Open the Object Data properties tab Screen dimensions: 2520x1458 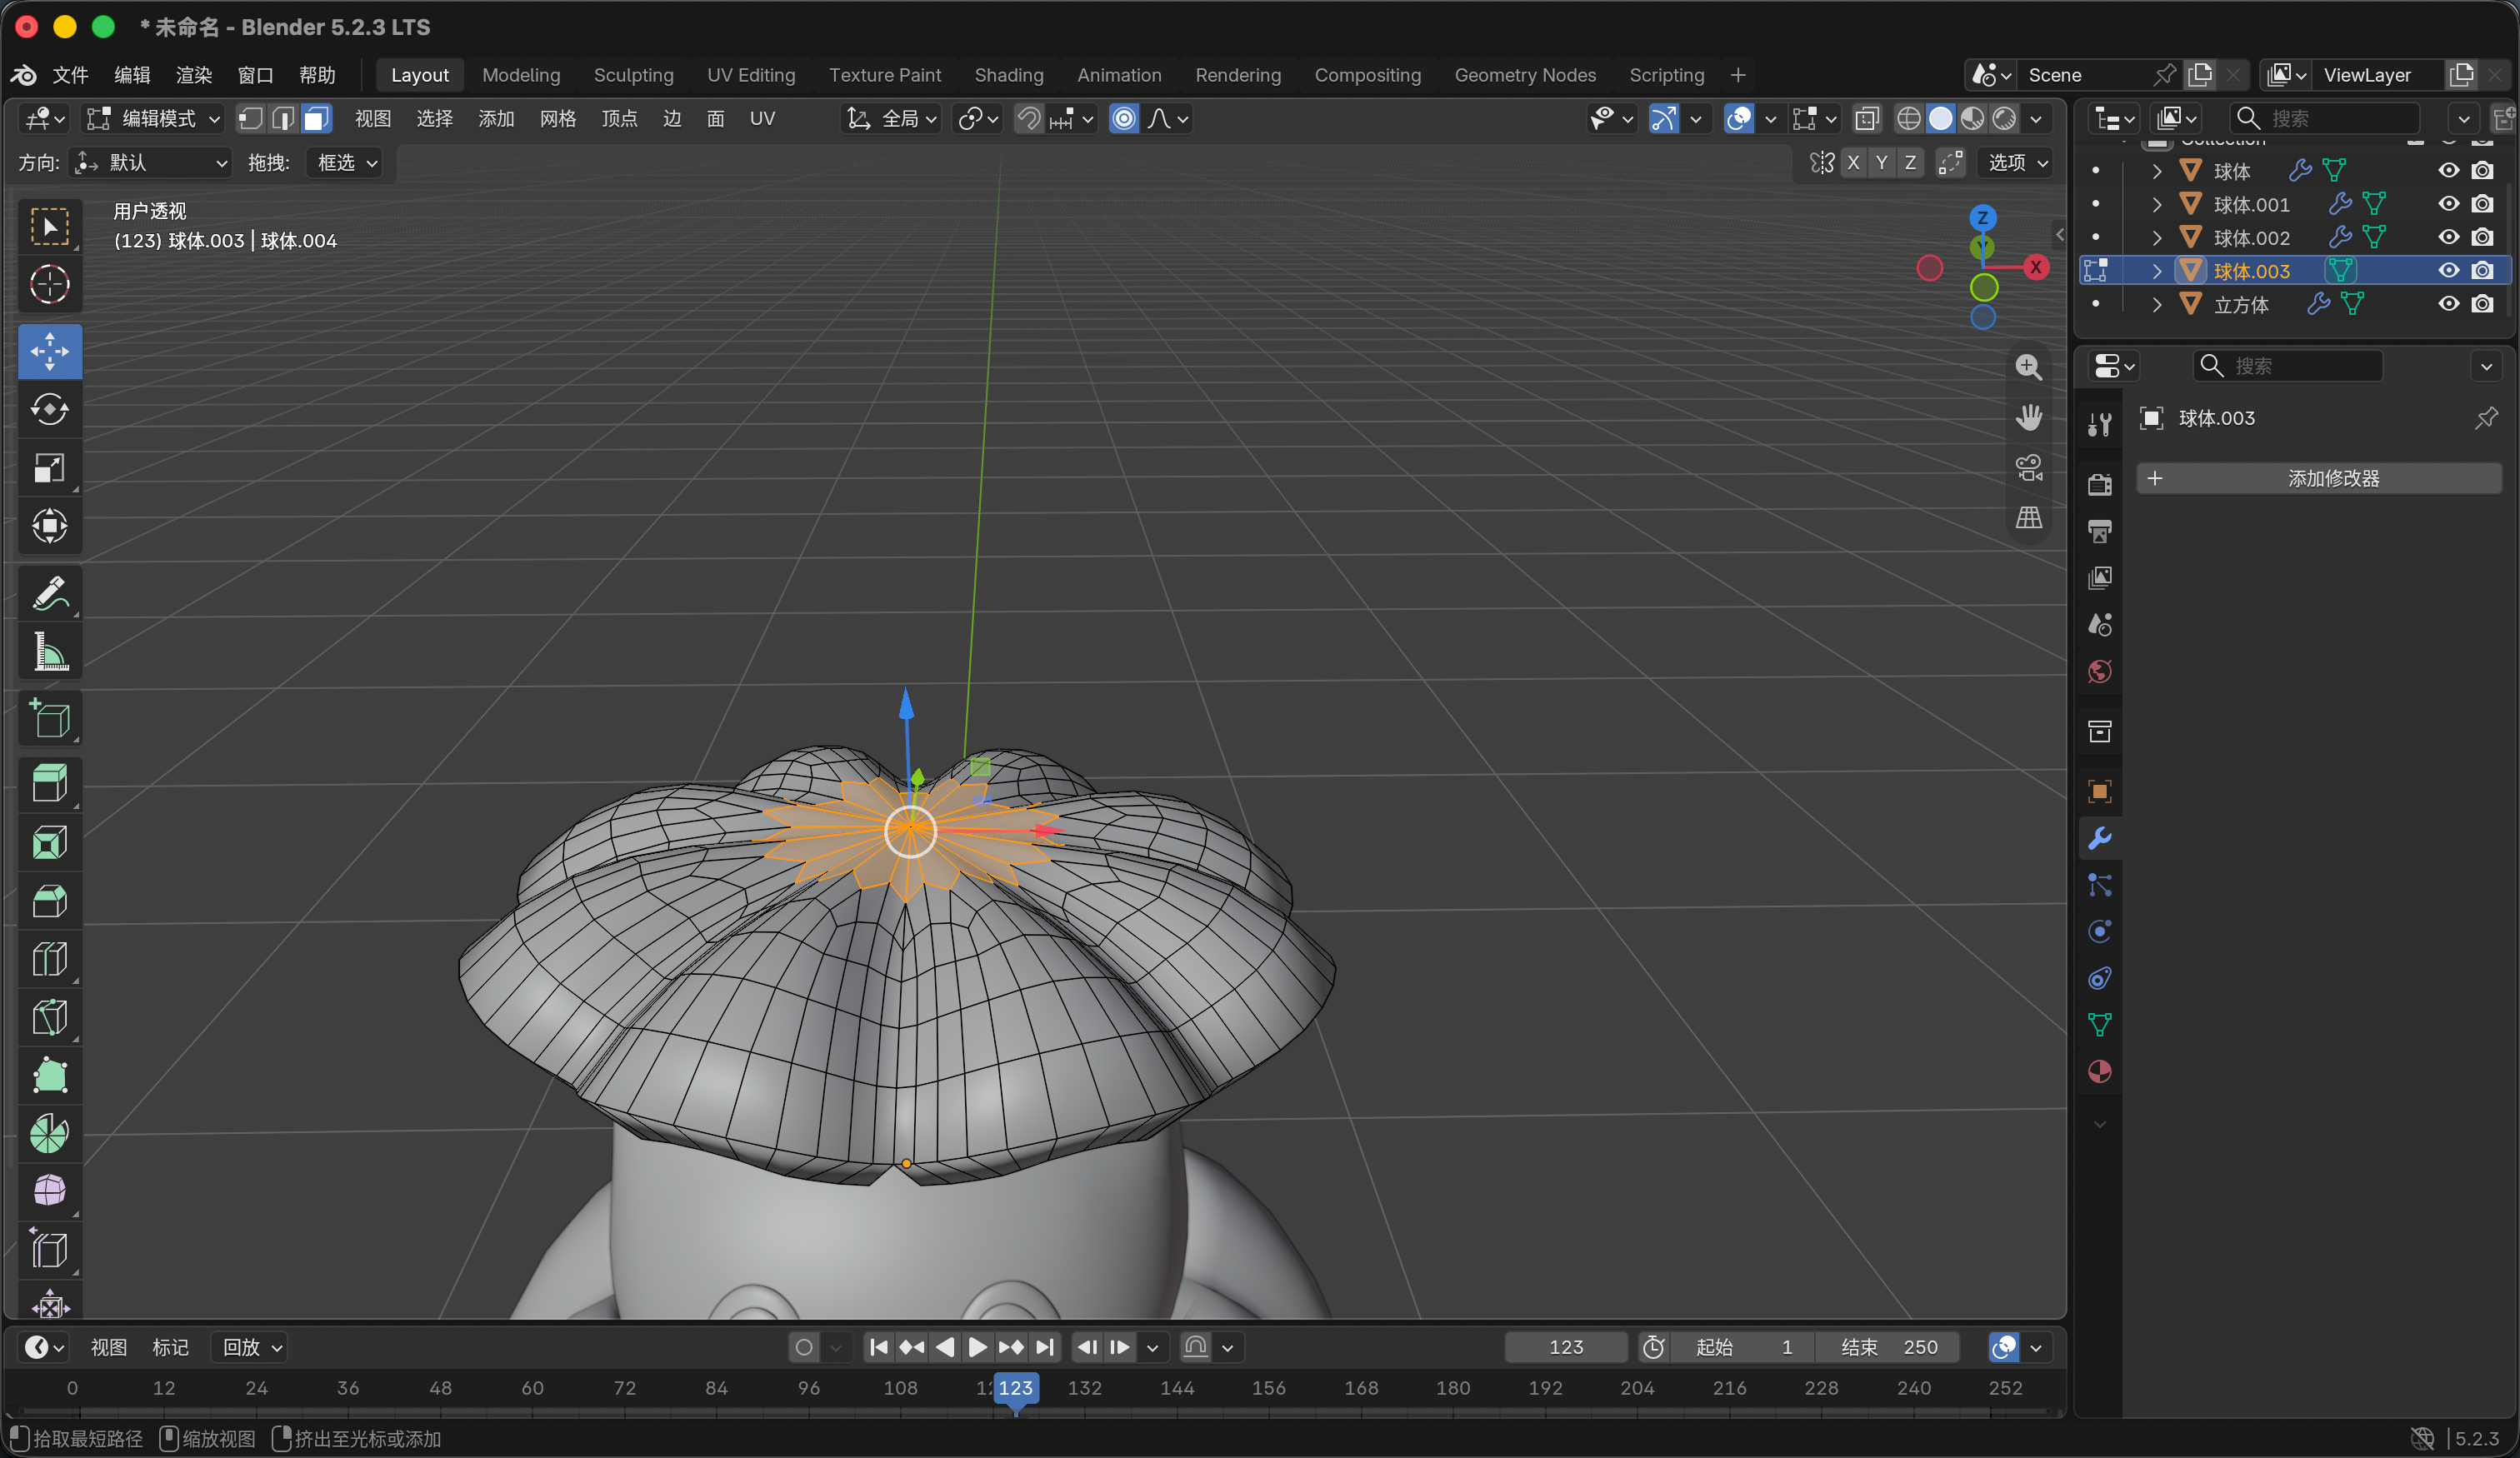[x=2099, y=1024]
